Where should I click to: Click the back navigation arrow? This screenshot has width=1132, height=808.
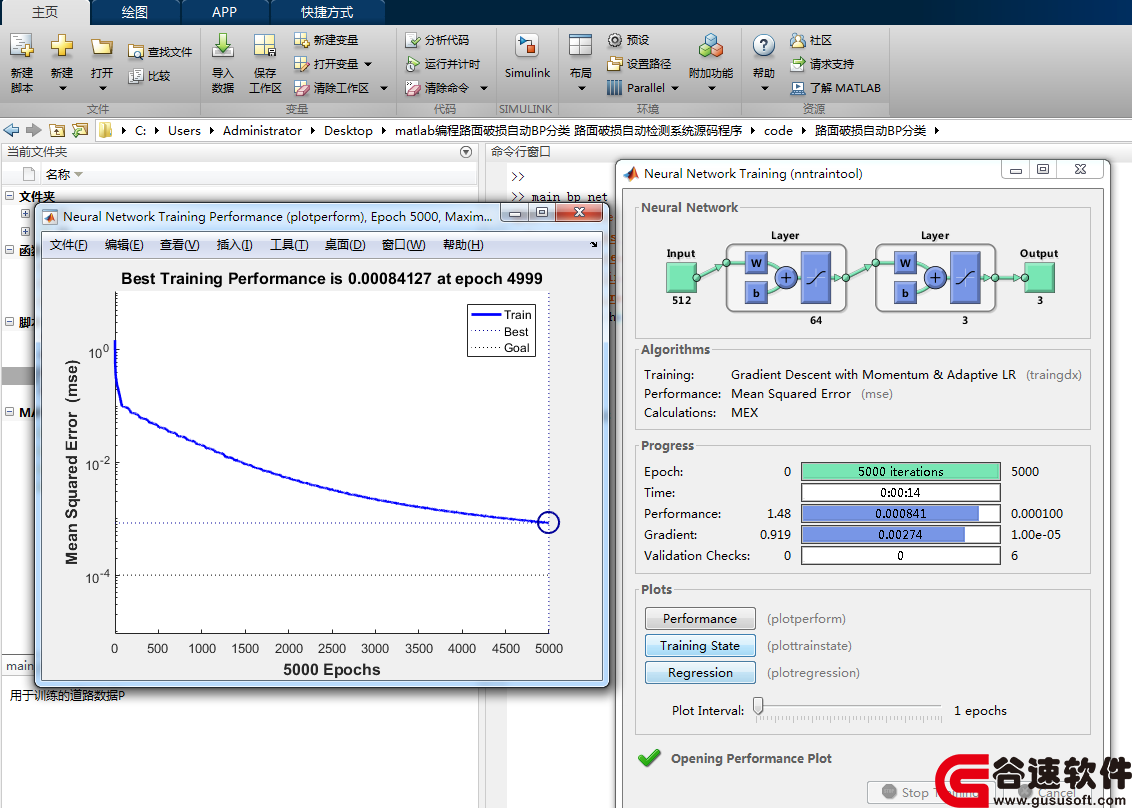pyautogui.click(x=12, y=130)
